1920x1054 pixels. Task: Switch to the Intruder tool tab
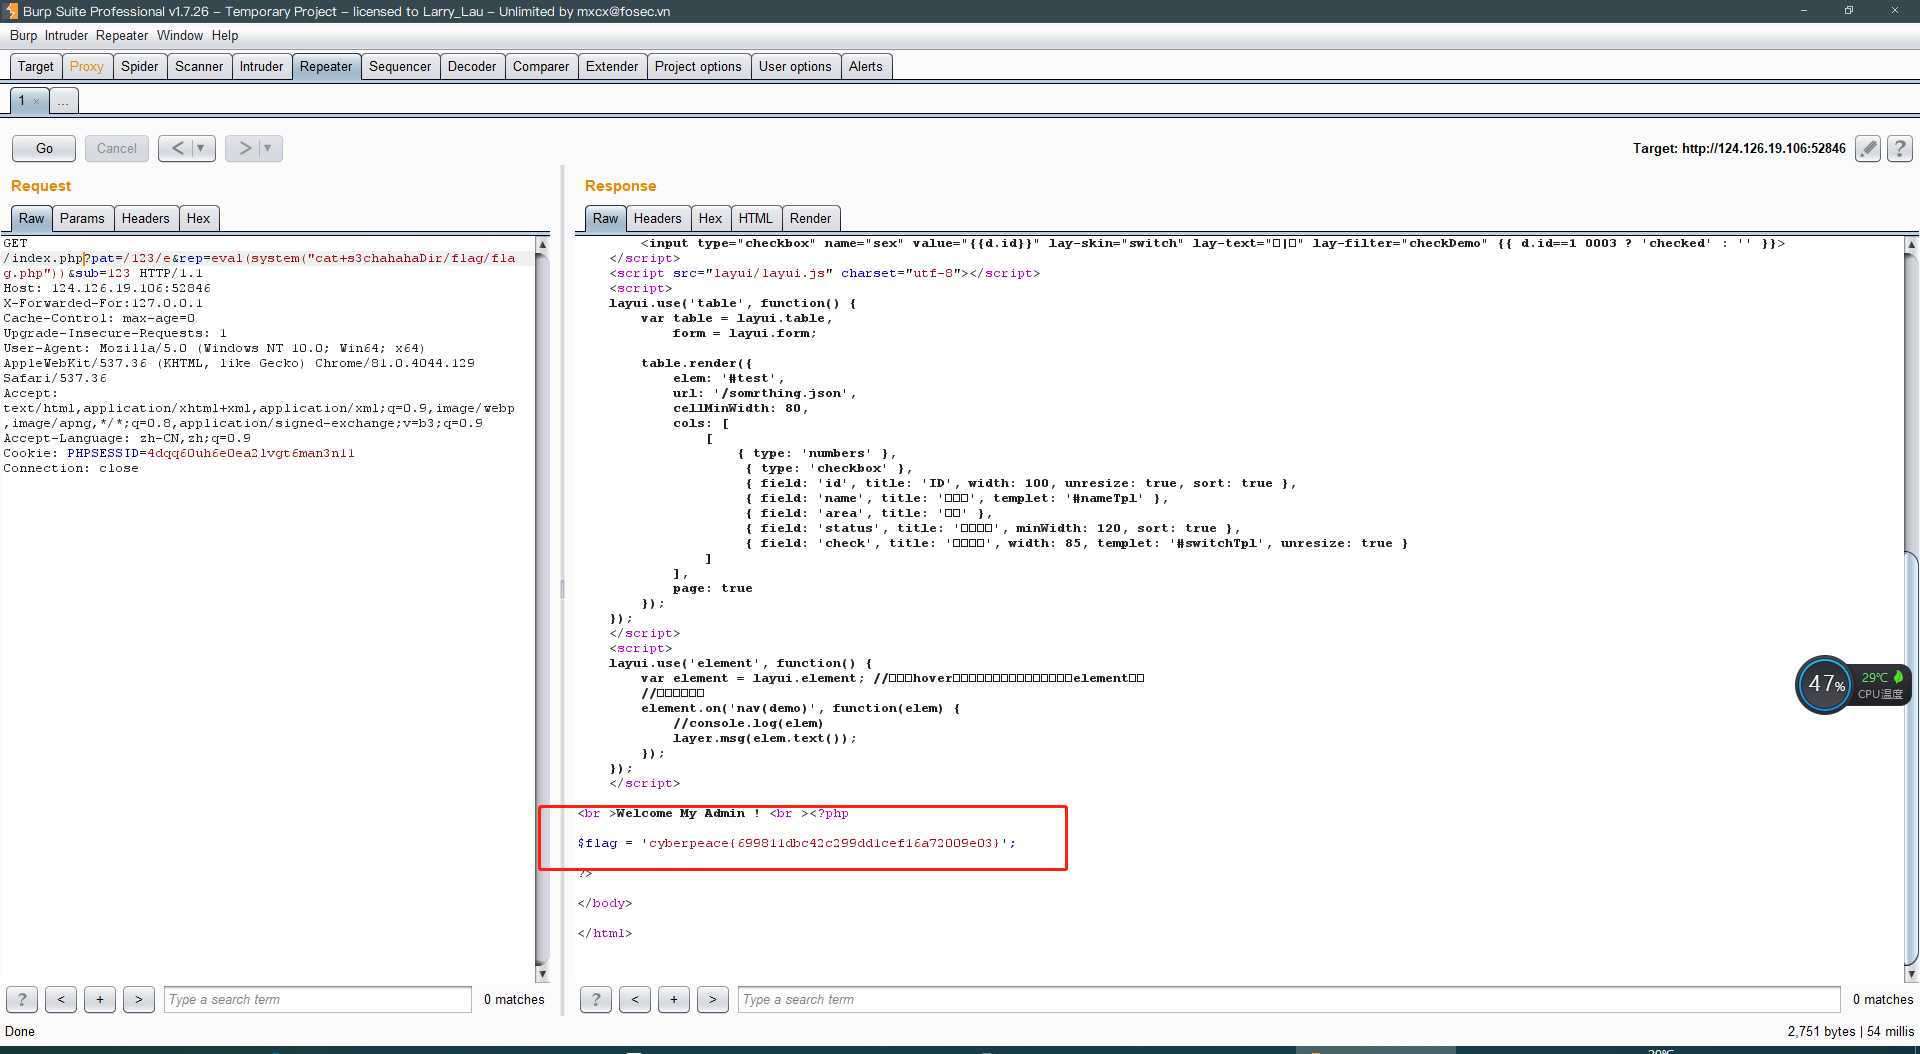261,66
